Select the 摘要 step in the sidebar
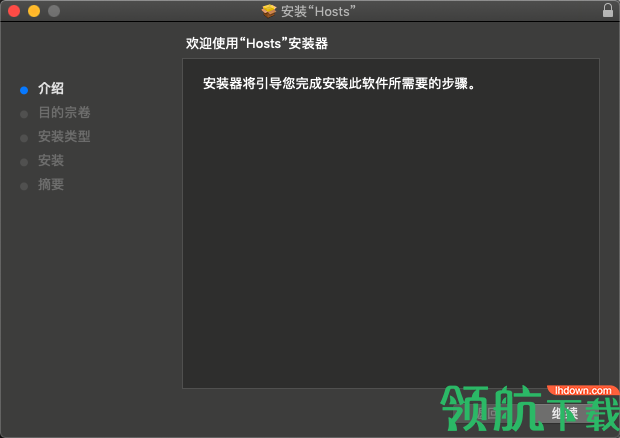This screenshot has width=620, height=438. (51, 184)
